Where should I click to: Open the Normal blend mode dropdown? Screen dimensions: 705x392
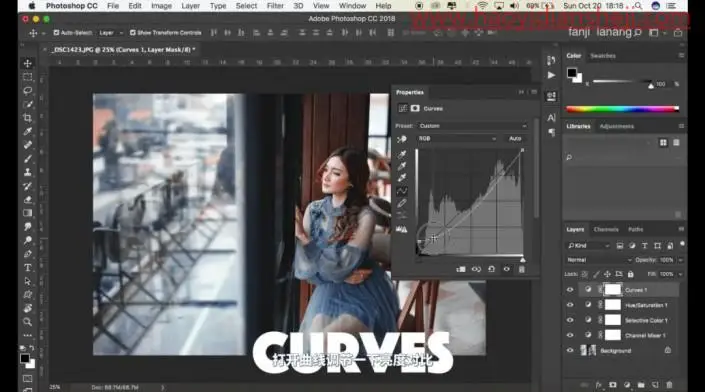point(599,260)
